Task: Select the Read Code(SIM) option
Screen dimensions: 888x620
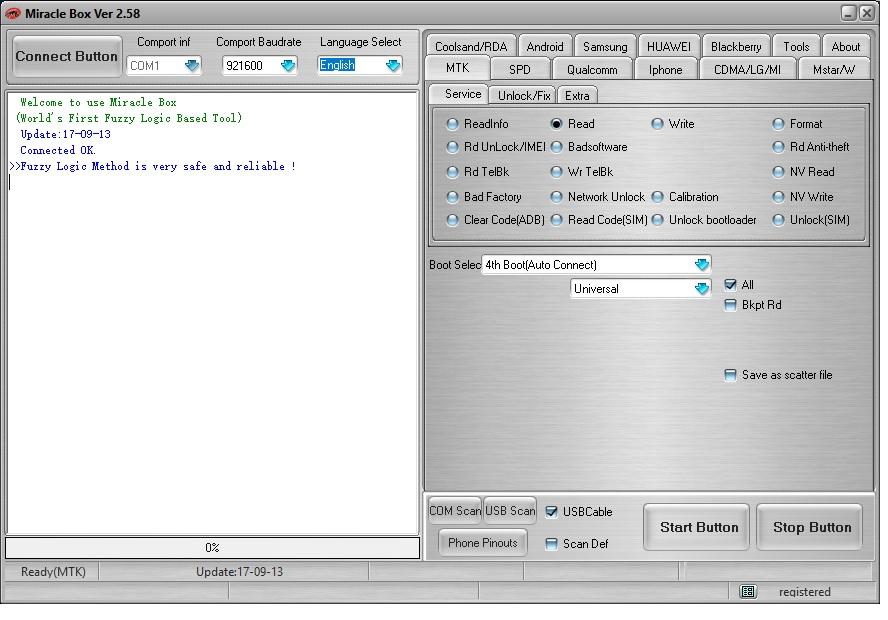Action: point(599,220)
